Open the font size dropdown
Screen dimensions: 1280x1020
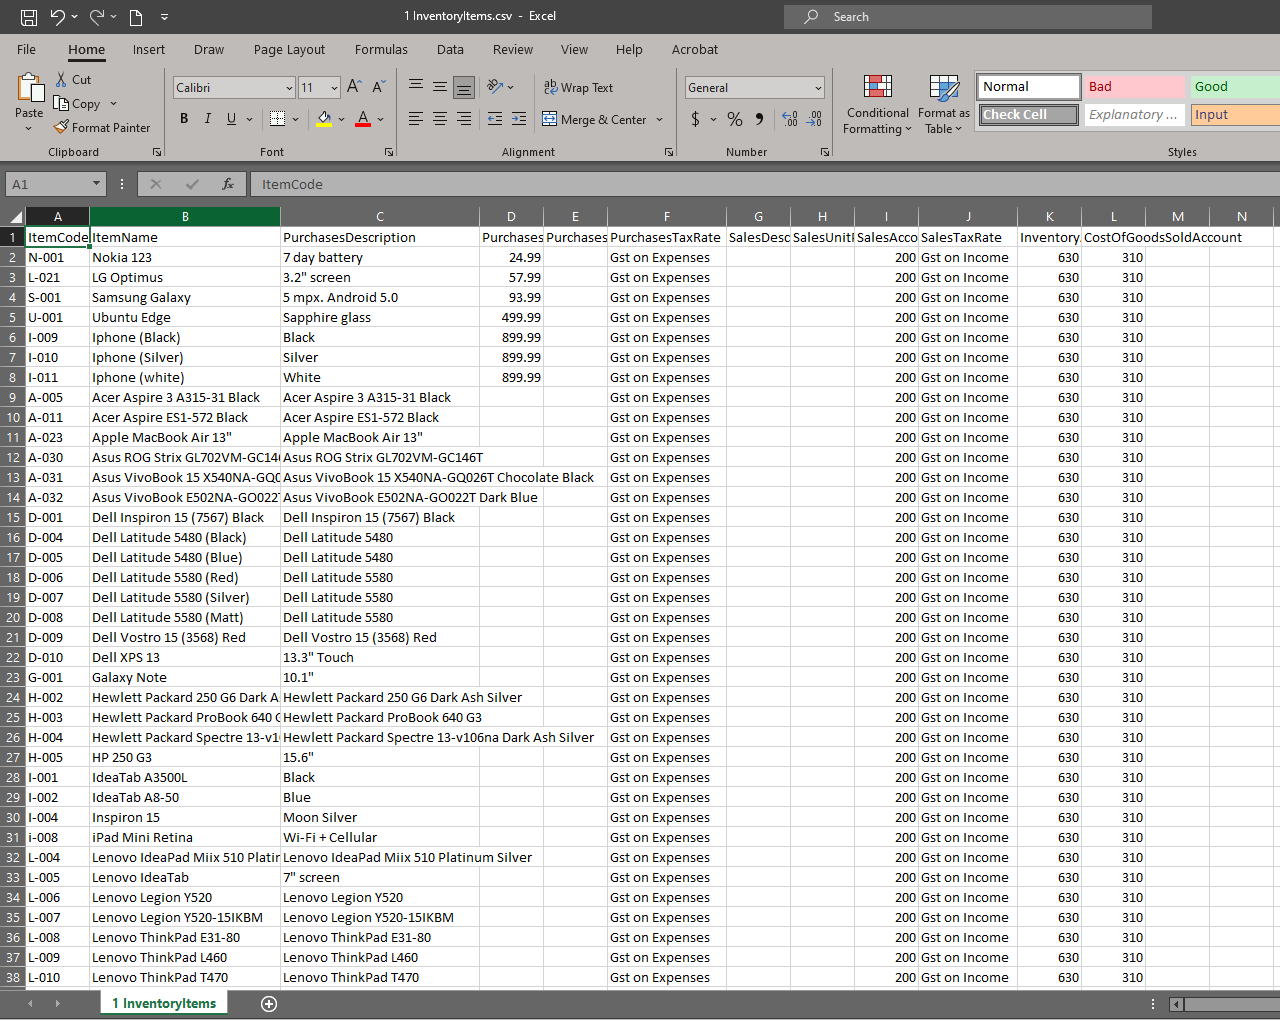tap(334, 88)
